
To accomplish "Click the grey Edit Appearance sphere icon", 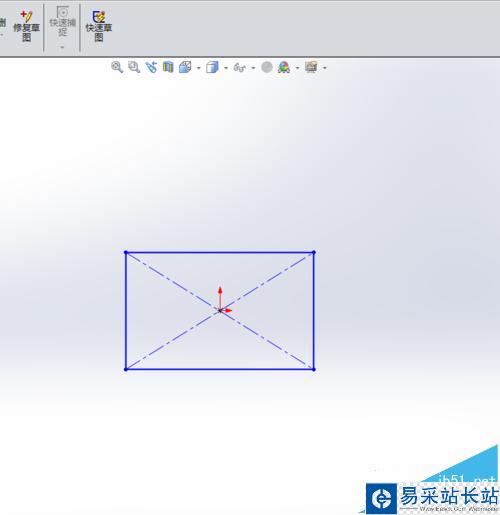I will [267, 67].
